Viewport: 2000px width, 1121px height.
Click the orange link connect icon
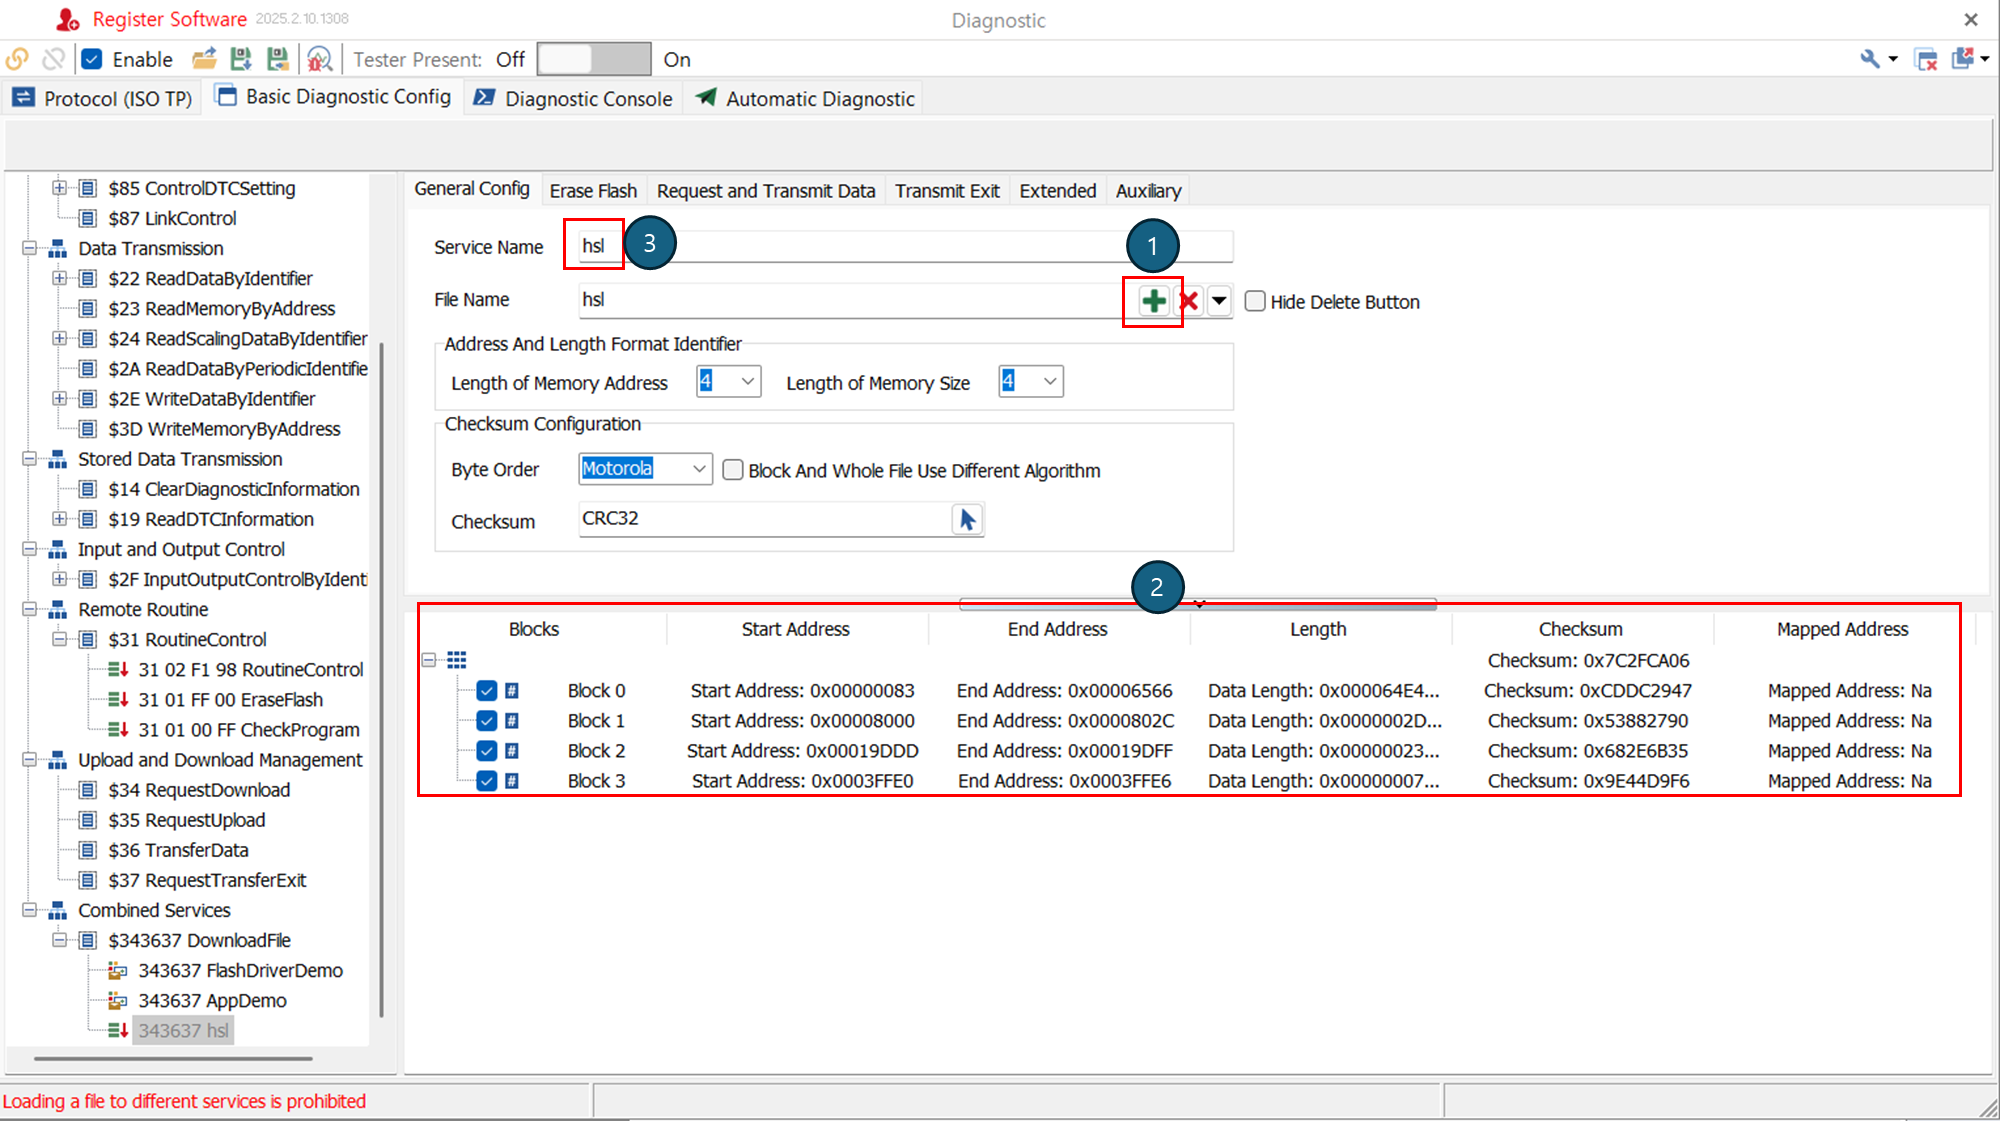click(17, 60)
